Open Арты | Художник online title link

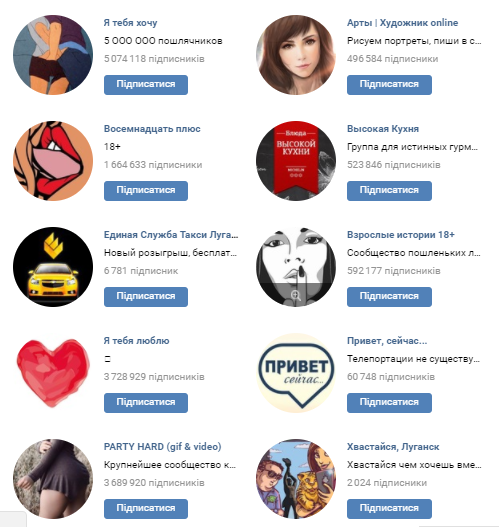point(402,23)
